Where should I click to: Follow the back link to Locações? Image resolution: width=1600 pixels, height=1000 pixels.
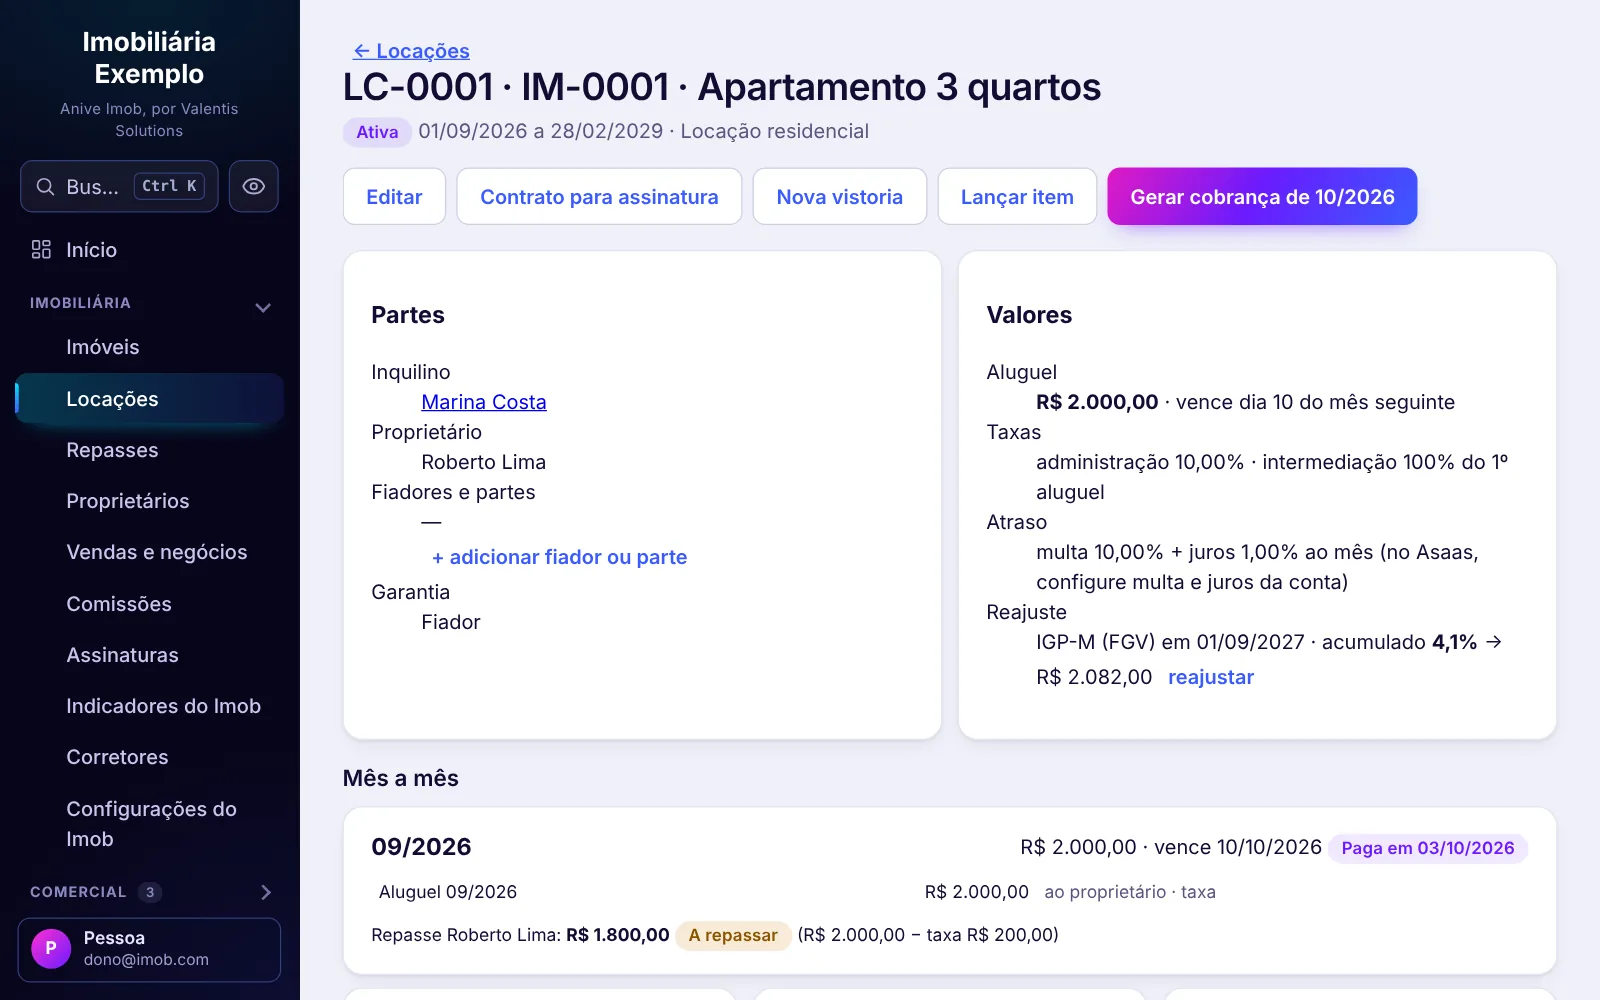coord(411,51)
